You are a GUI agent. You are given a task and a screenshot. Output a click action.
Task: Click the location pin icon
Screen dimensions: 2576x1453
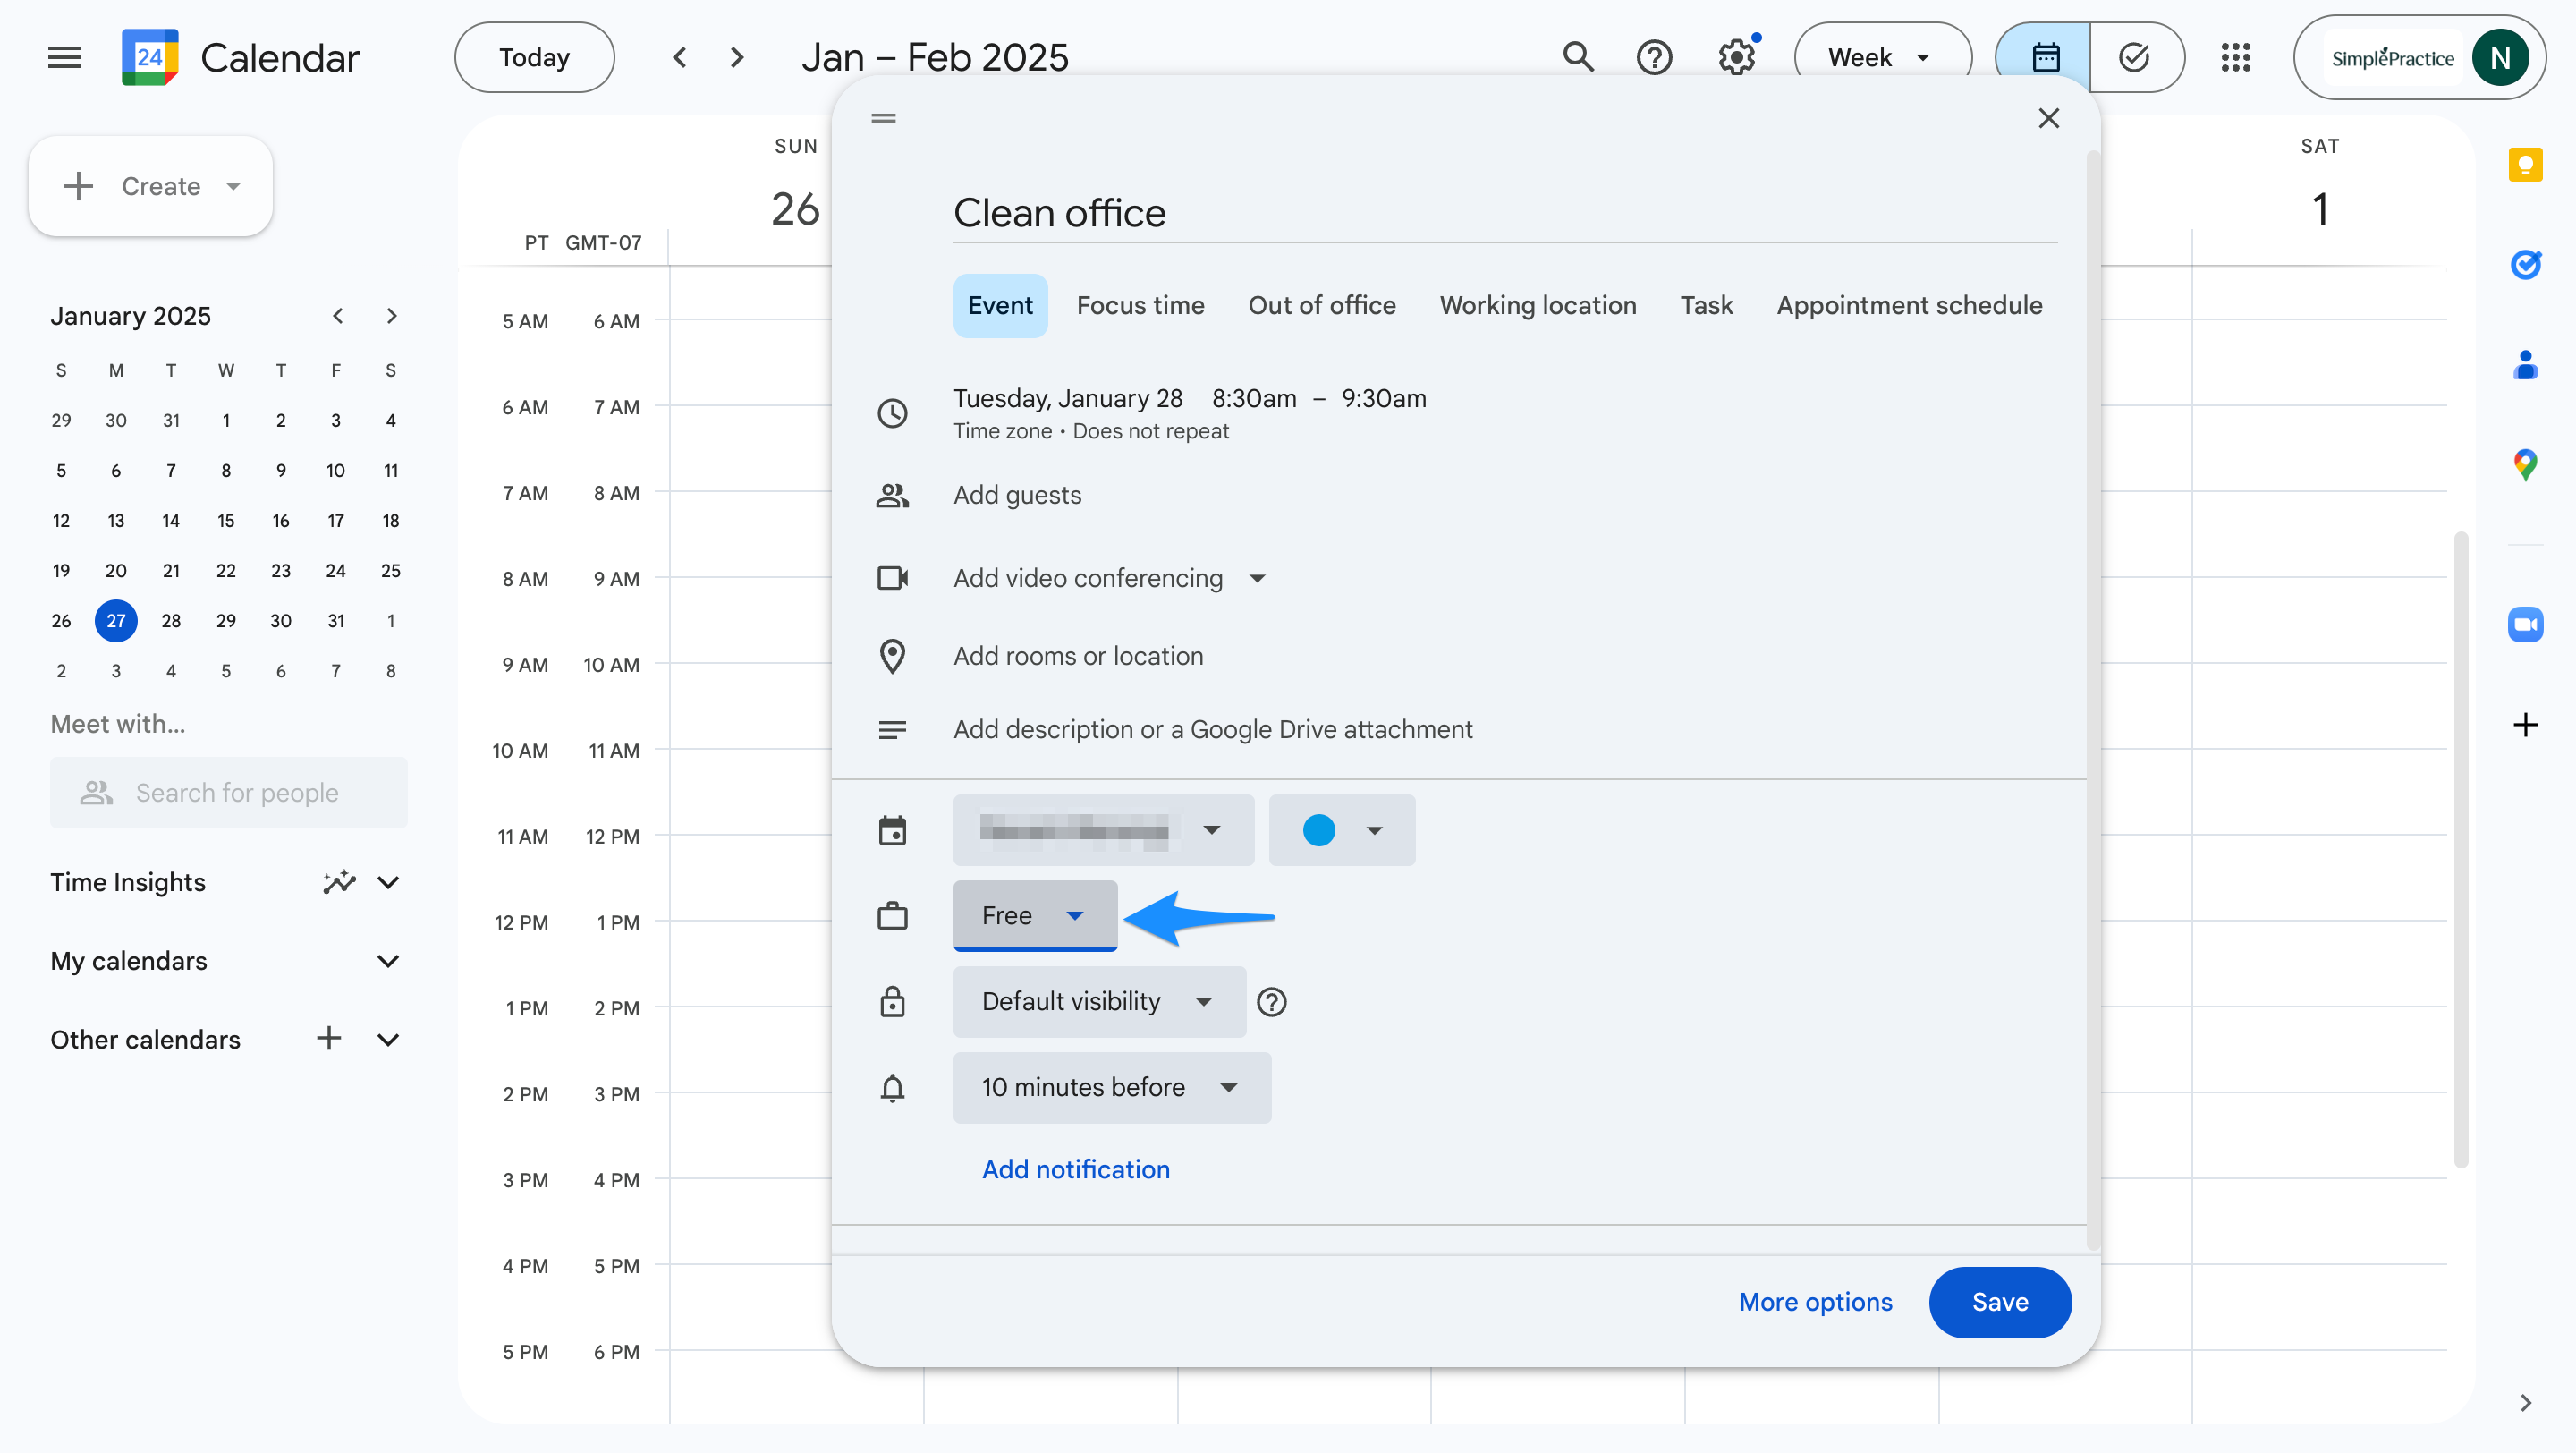[x=892, y=656]
